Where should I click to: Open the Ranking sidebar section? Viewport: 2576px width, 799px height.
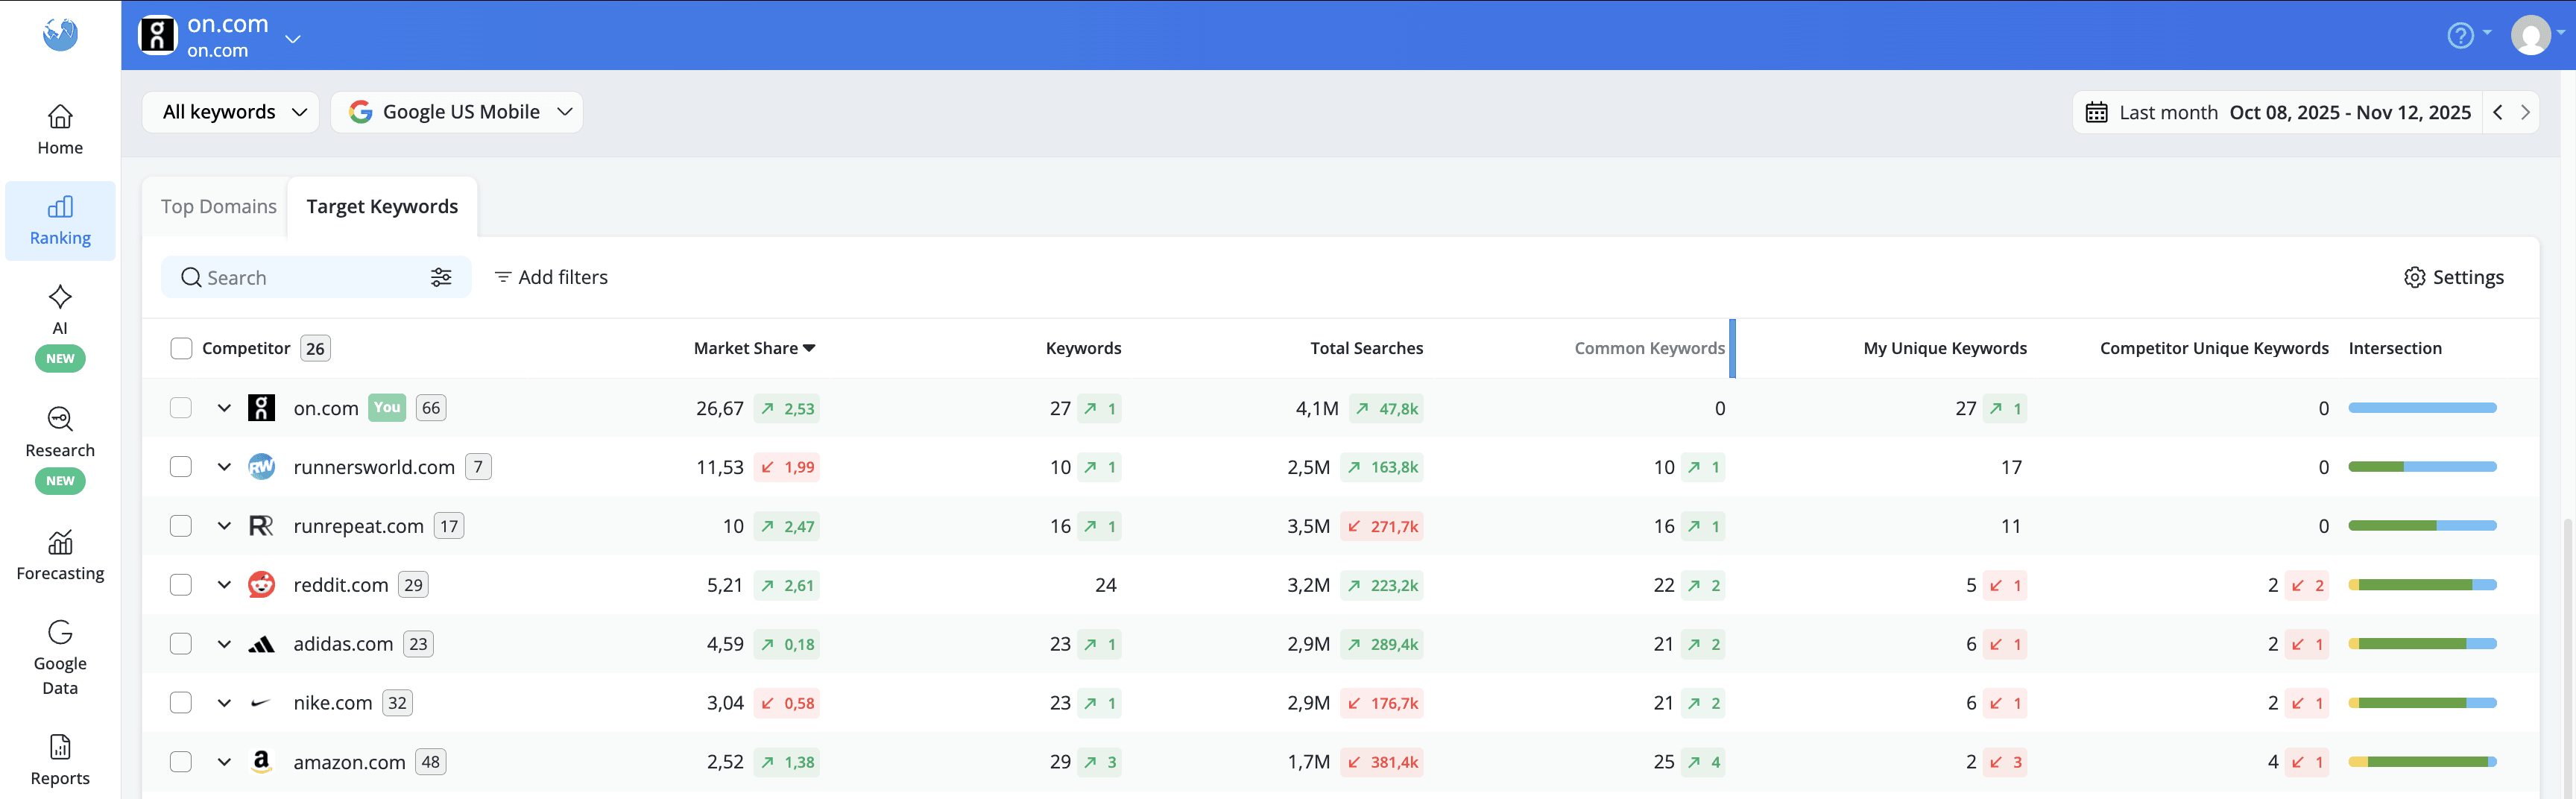point(60,221)
